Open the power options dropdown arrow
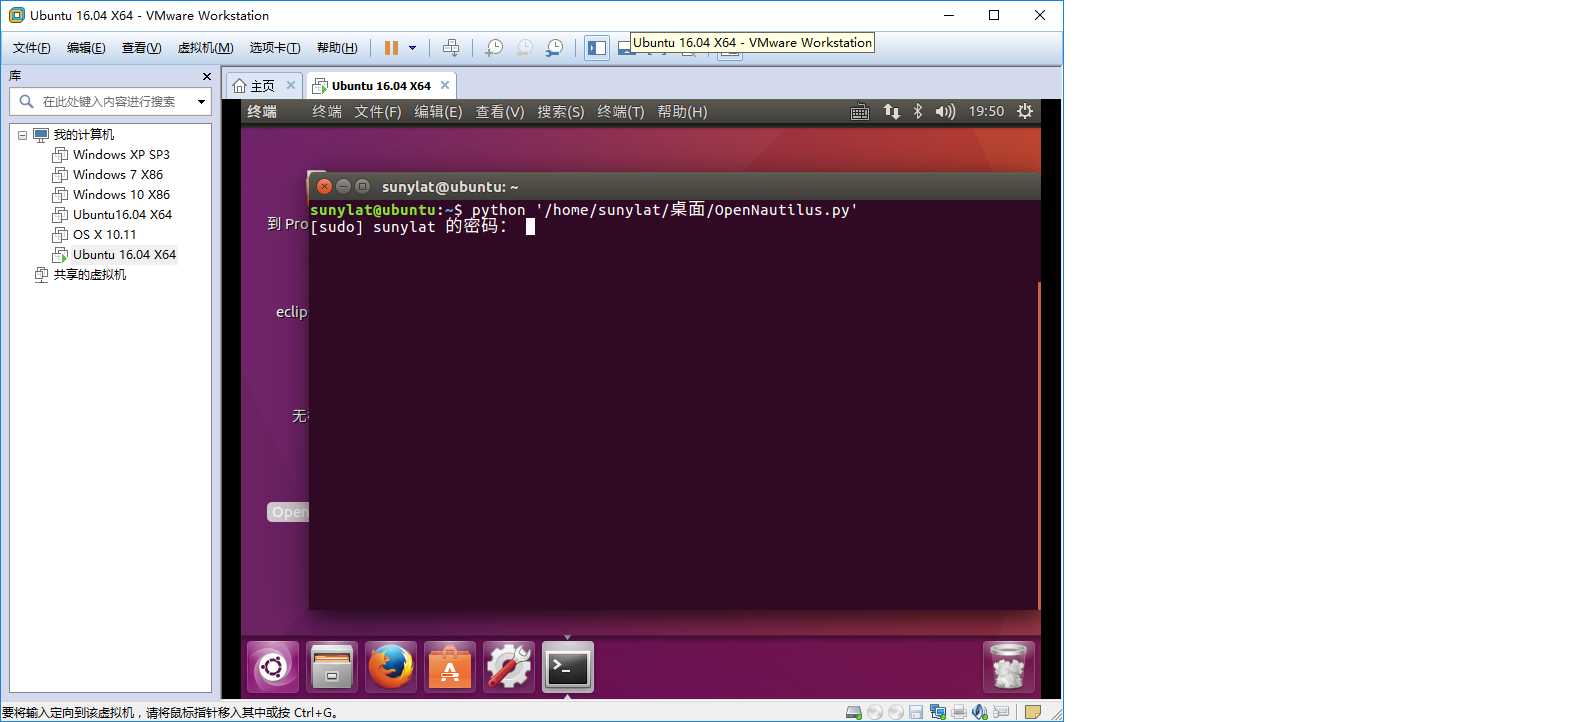This screenshot has width=1573, height=722. click(x=412, y=48)
